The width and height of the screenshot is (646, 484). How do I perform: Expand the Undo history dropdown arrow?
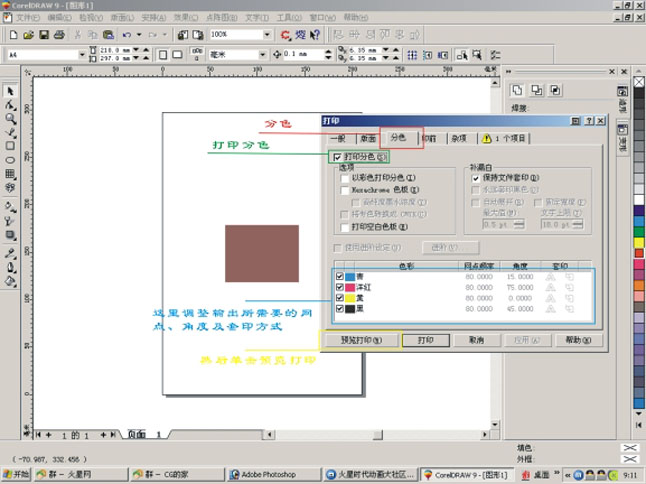tap(139, 35)
